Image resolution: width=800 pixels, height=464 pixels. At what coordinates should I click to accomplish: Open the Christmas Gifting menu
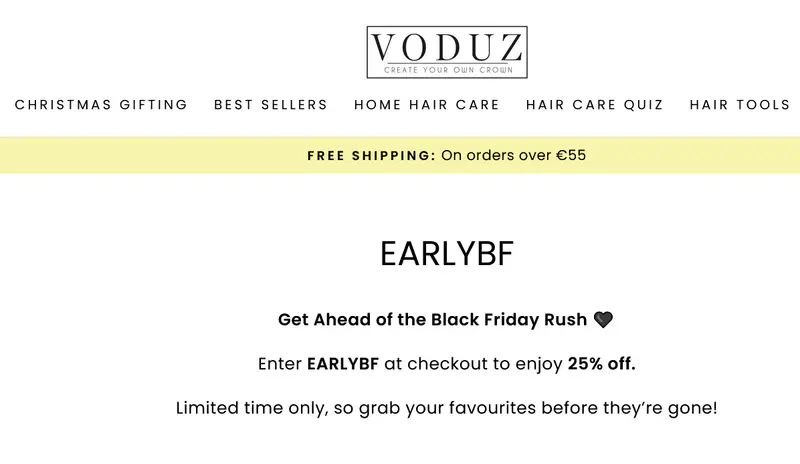(101, 105)
